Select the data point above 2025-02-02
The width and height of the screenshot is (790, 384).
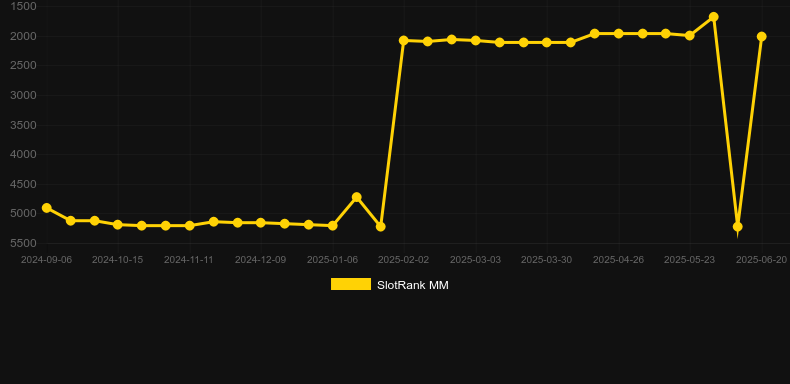[404, 40]
